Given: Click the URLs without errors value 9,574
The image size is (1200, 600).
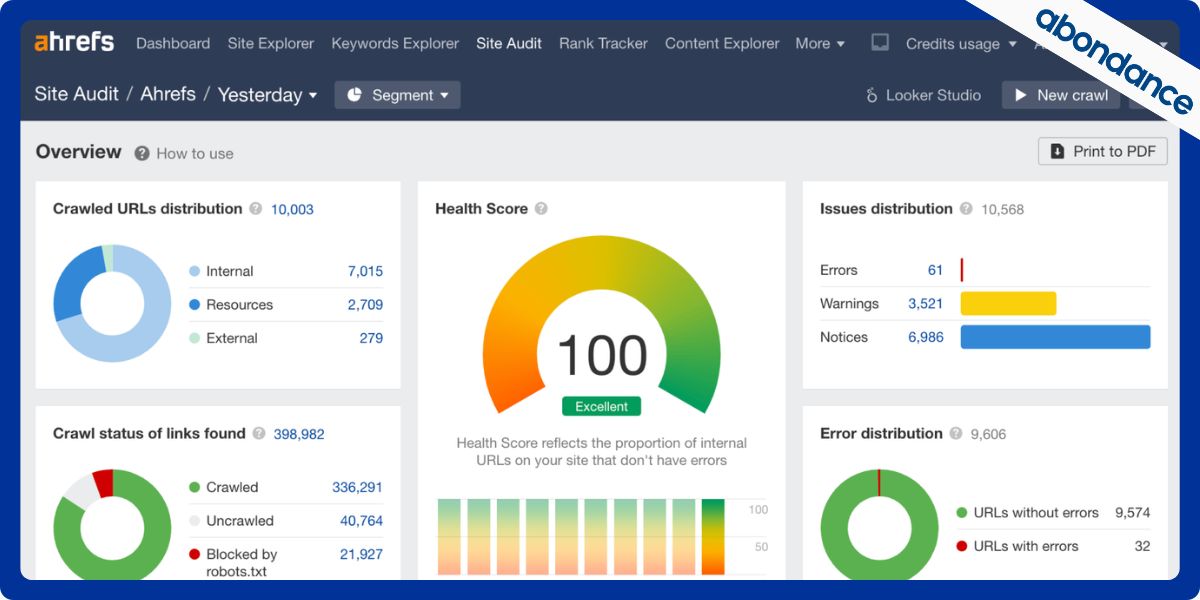Looking at the screenshot, I should click(1132, 513).
